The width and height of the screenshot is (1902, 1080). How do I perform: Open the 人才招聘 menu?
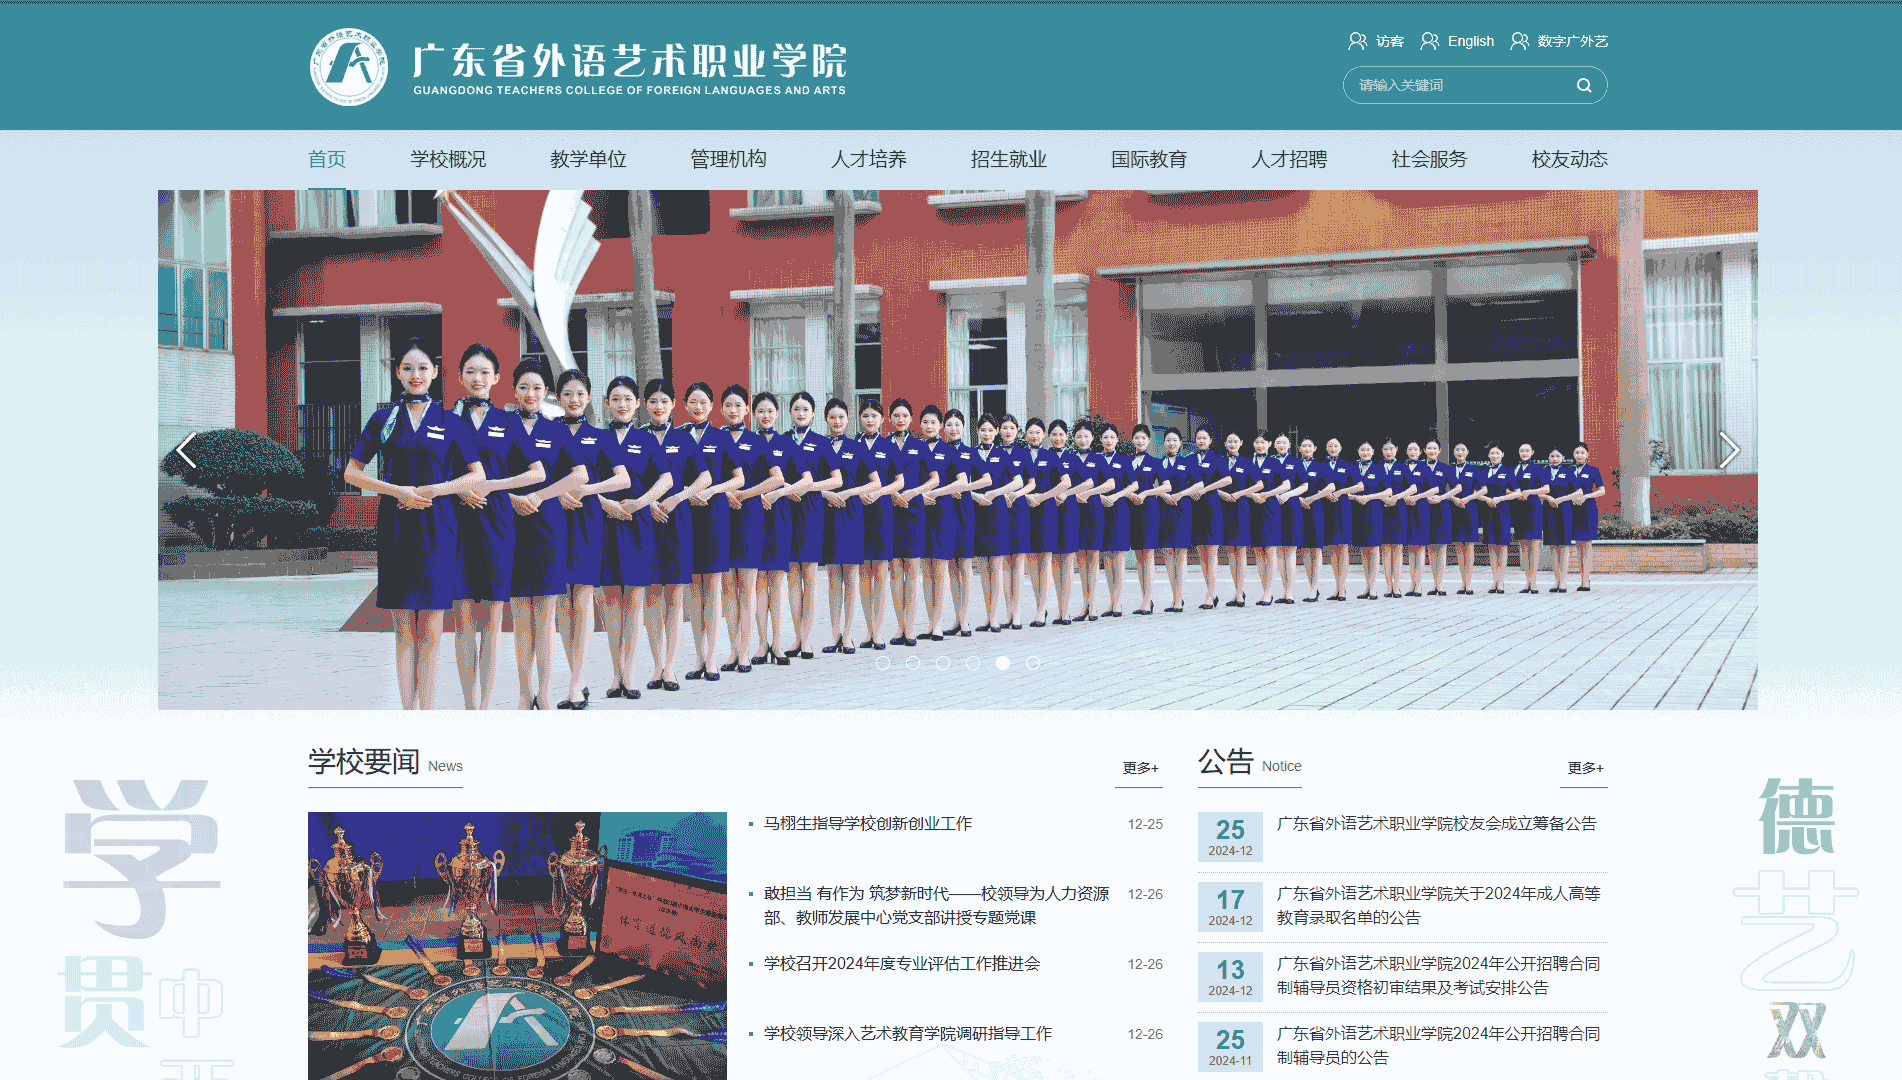tap(1289, 159)
